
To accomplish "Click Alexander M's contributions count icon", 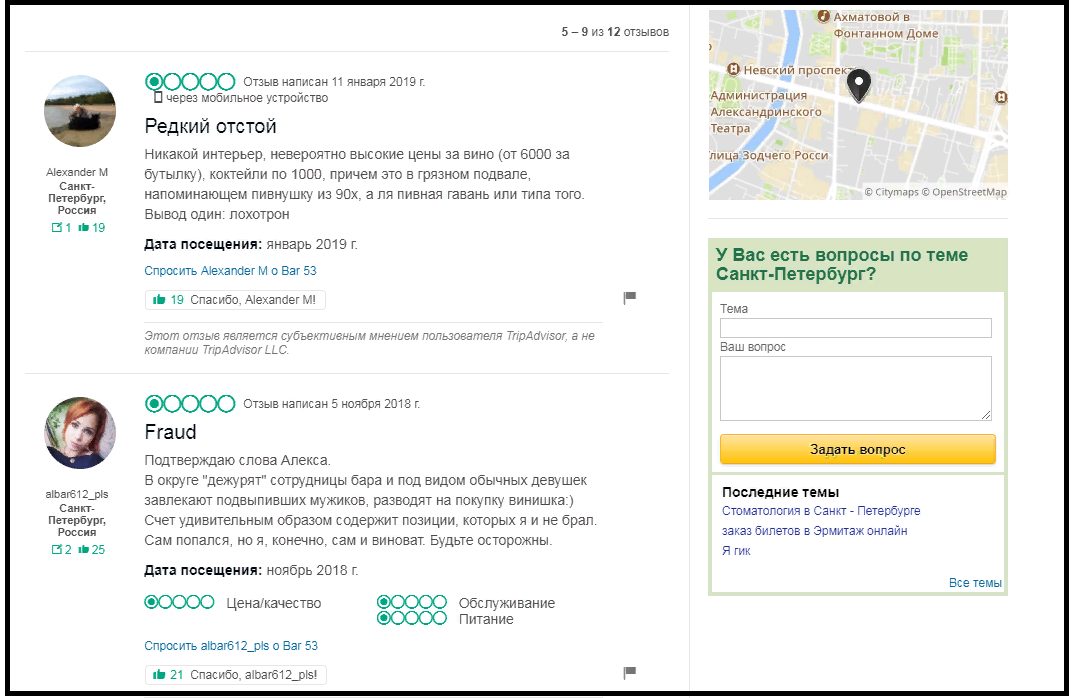I will (57, 228).
